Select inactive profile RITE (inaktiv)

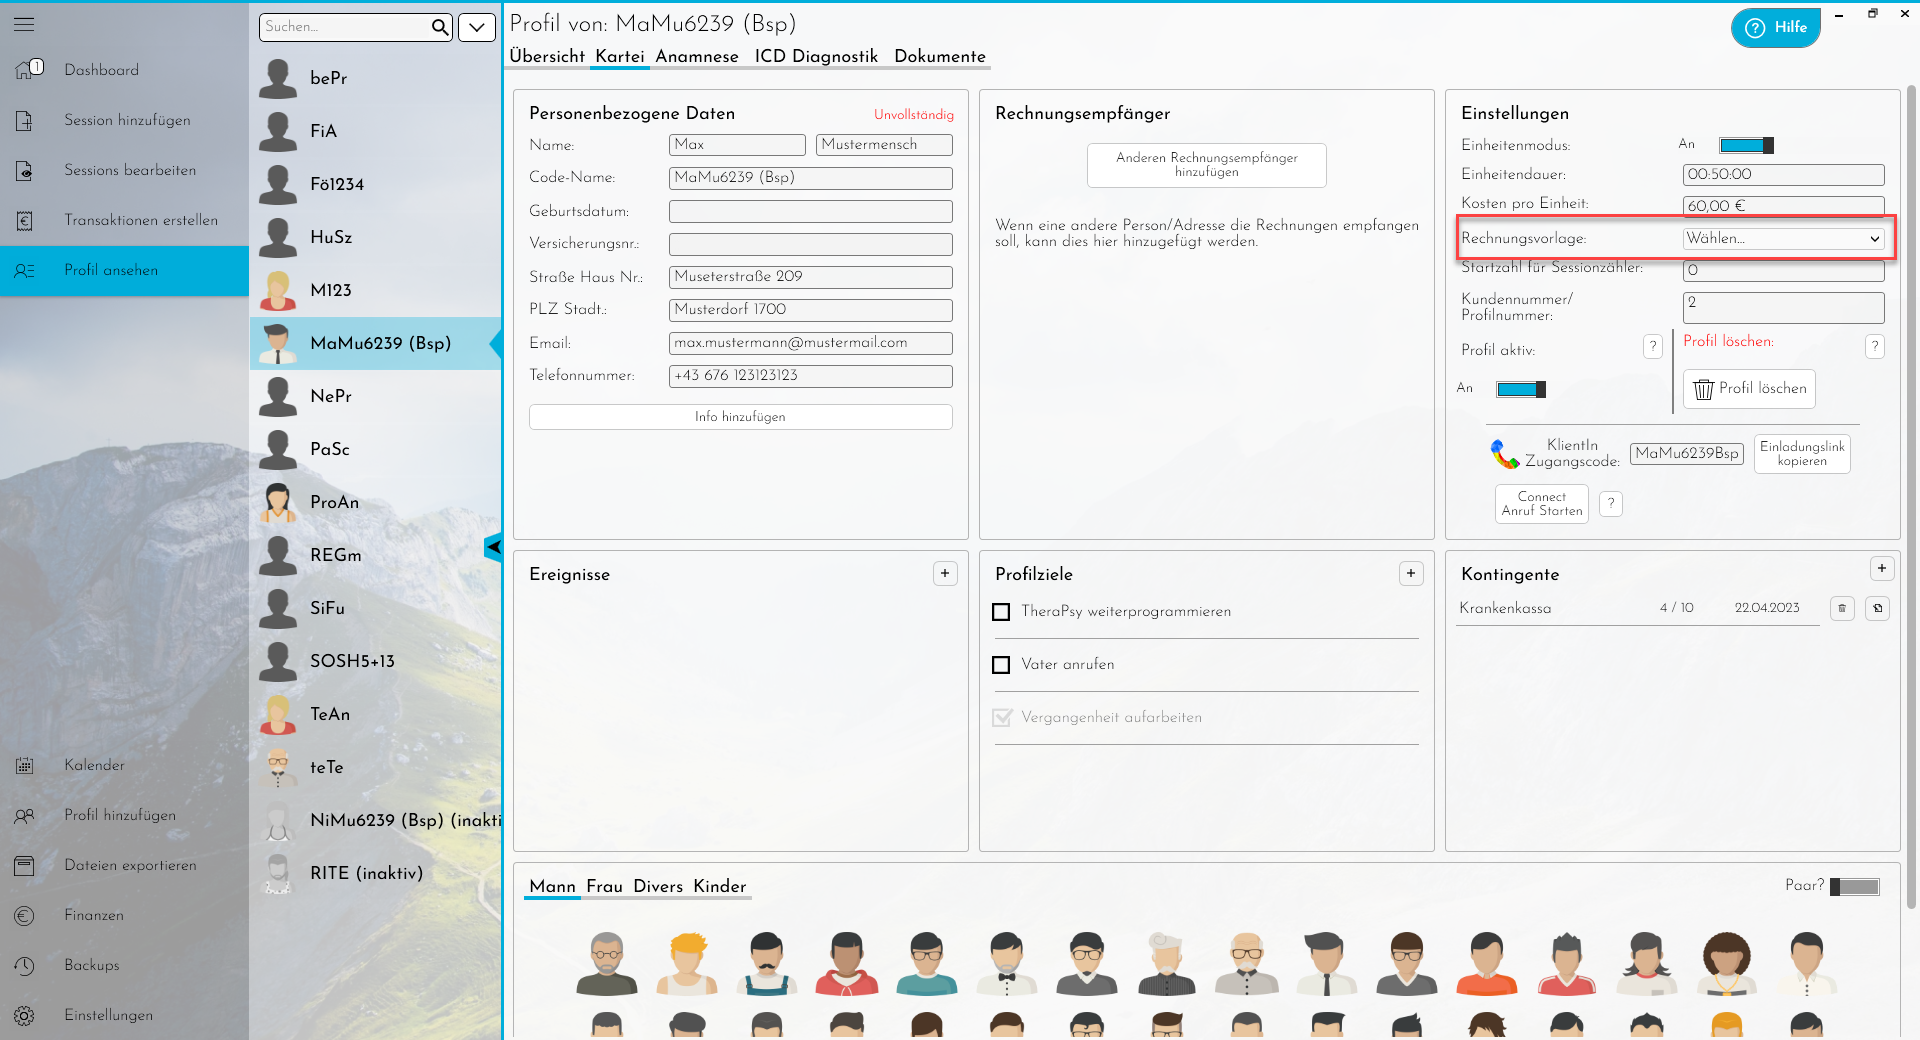375,873
